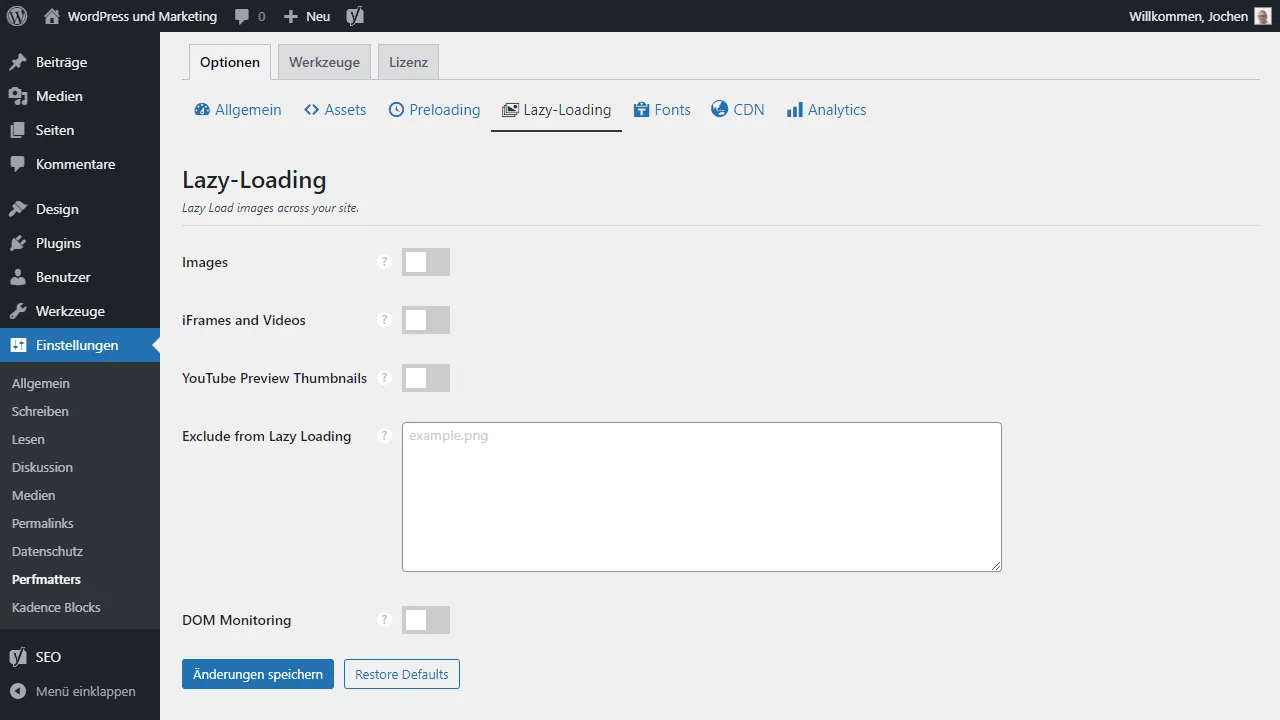Go to the Preloading section
Screen dimensions: 1280x720
coord(434,110)
